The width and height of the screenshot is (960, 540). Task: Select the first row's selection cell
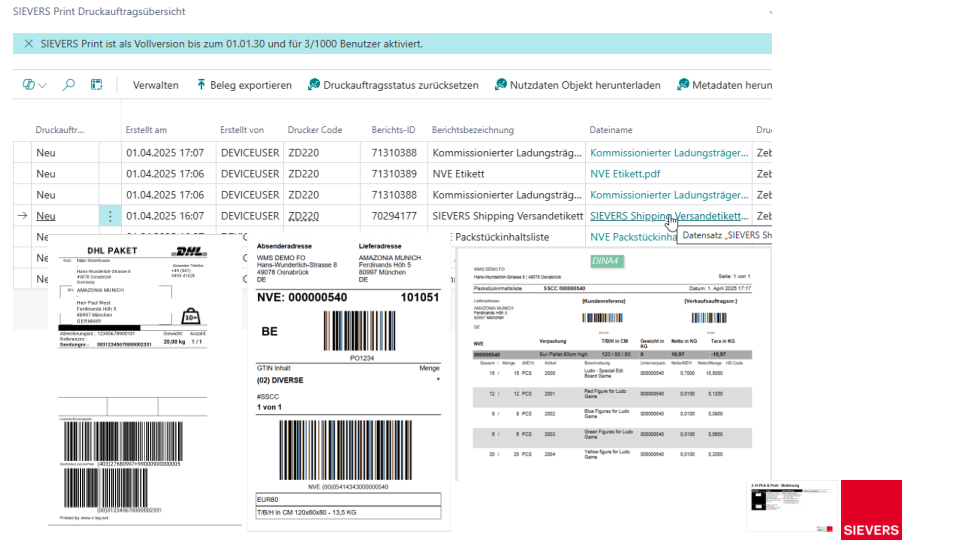coord(23,152)
